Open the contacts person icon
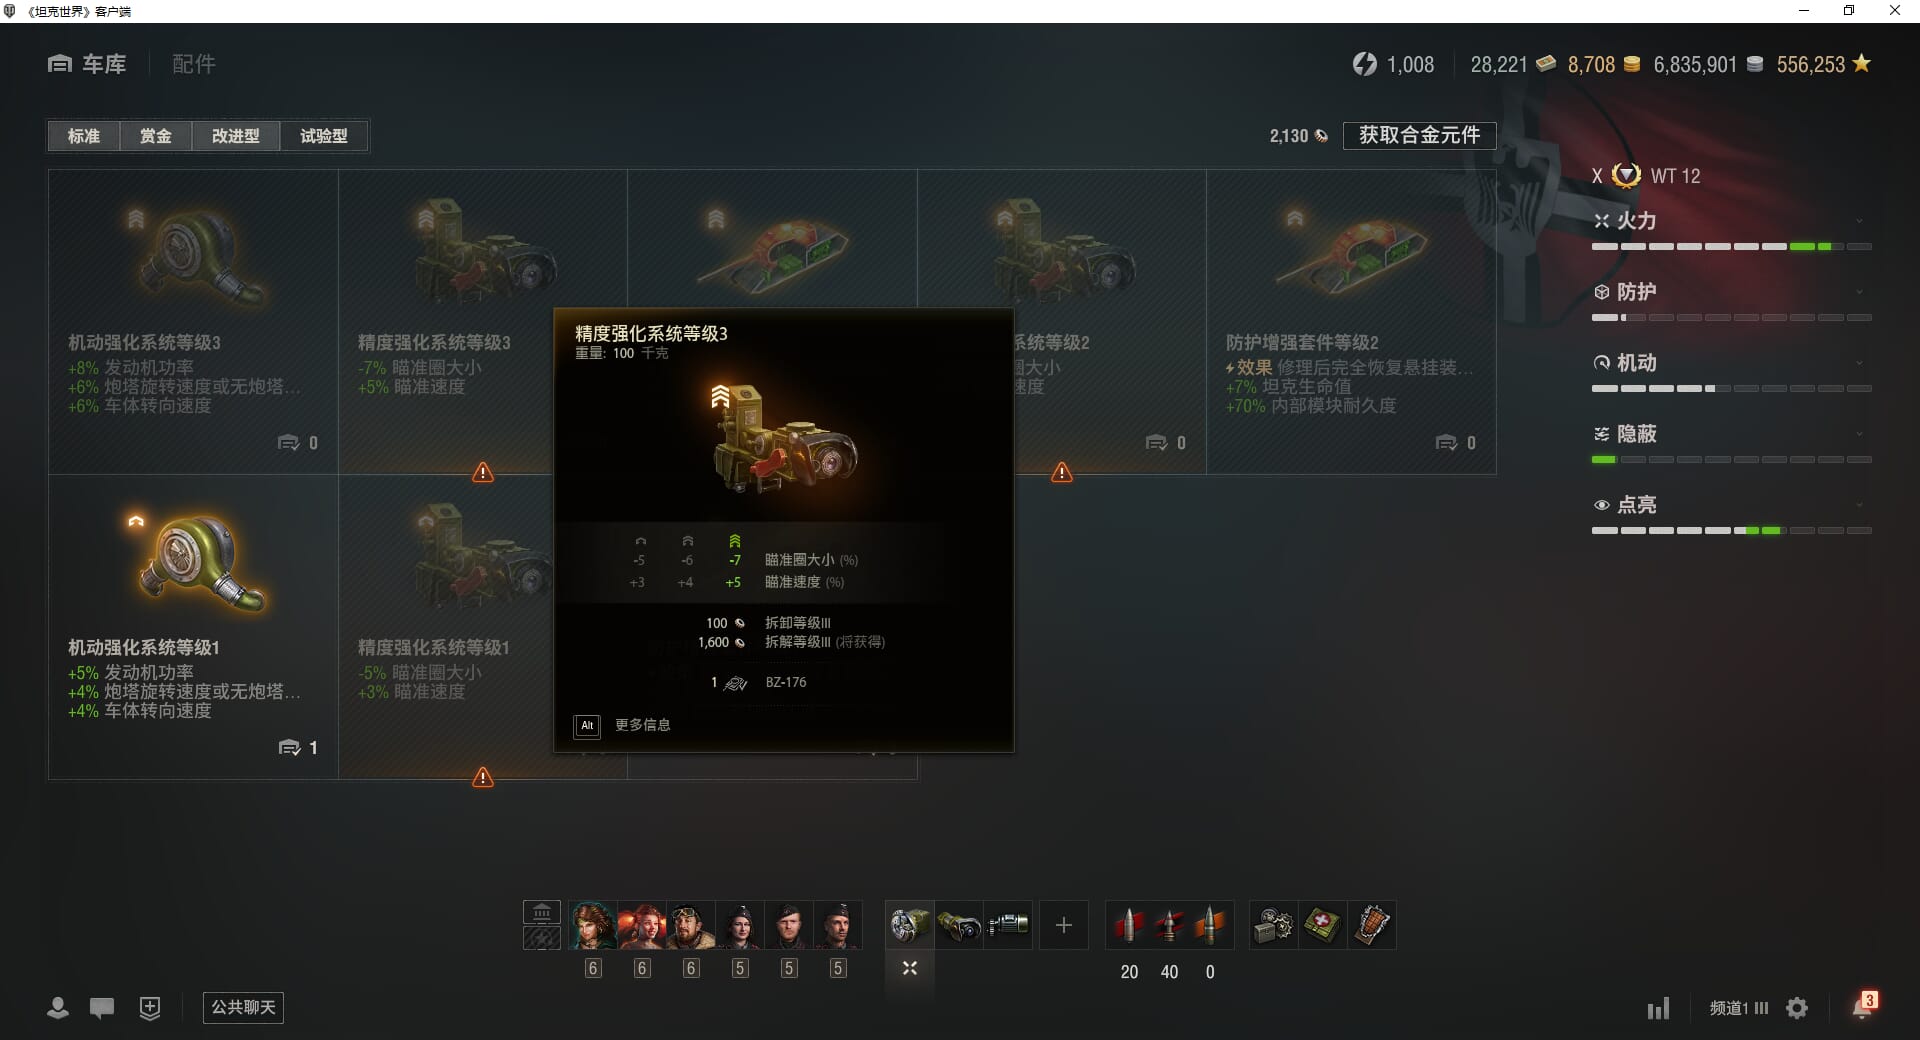 (x=58, y=1008)
